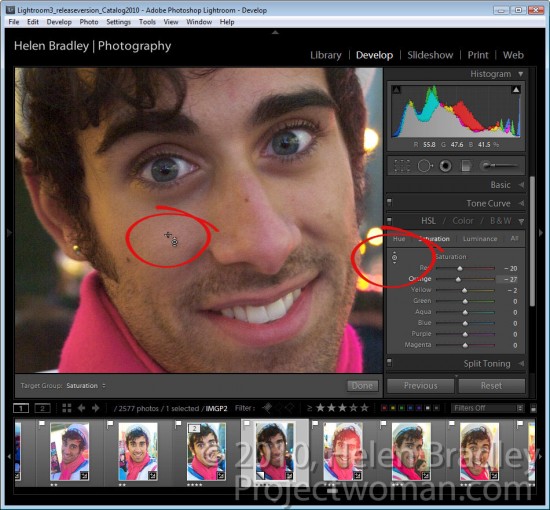Screen dimensions: 550x510
Task: Go to next photo with forward arrow
Action: pyautogui.click(x=95, y=408)
